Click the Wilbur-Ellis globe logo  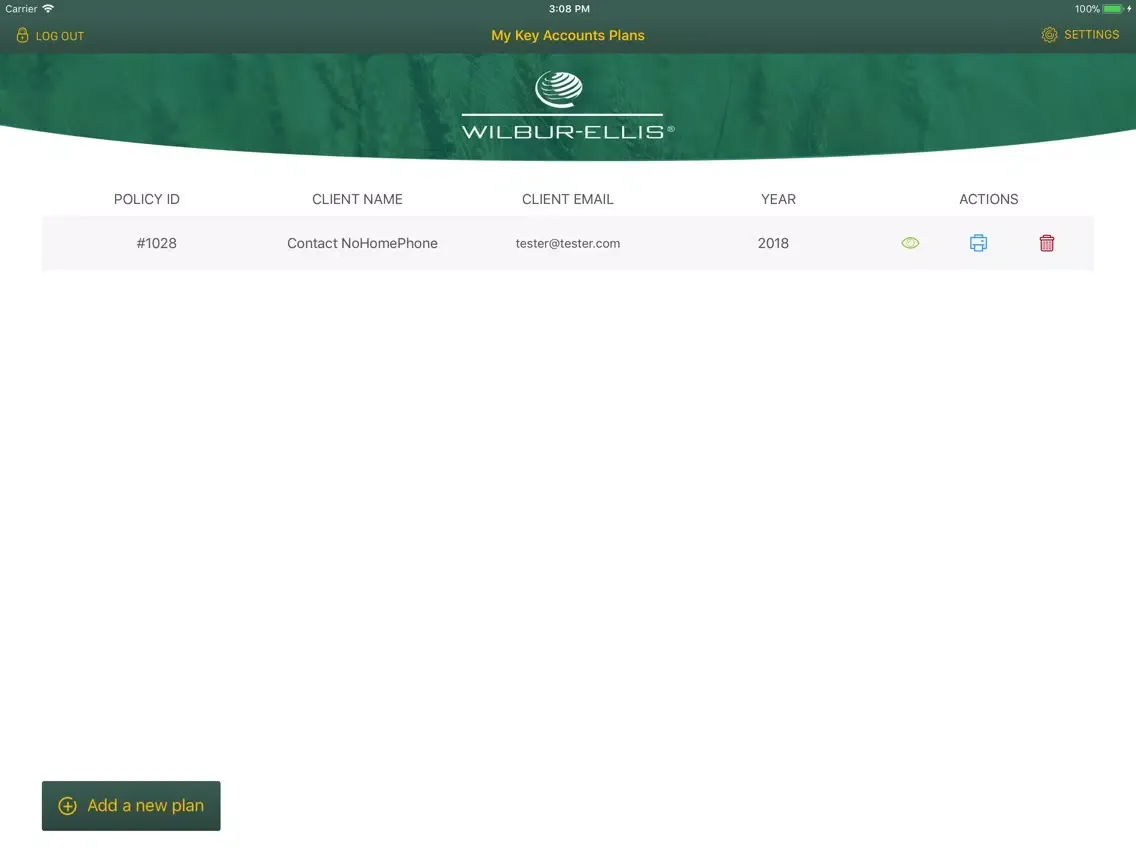click(x=559, y=89)
